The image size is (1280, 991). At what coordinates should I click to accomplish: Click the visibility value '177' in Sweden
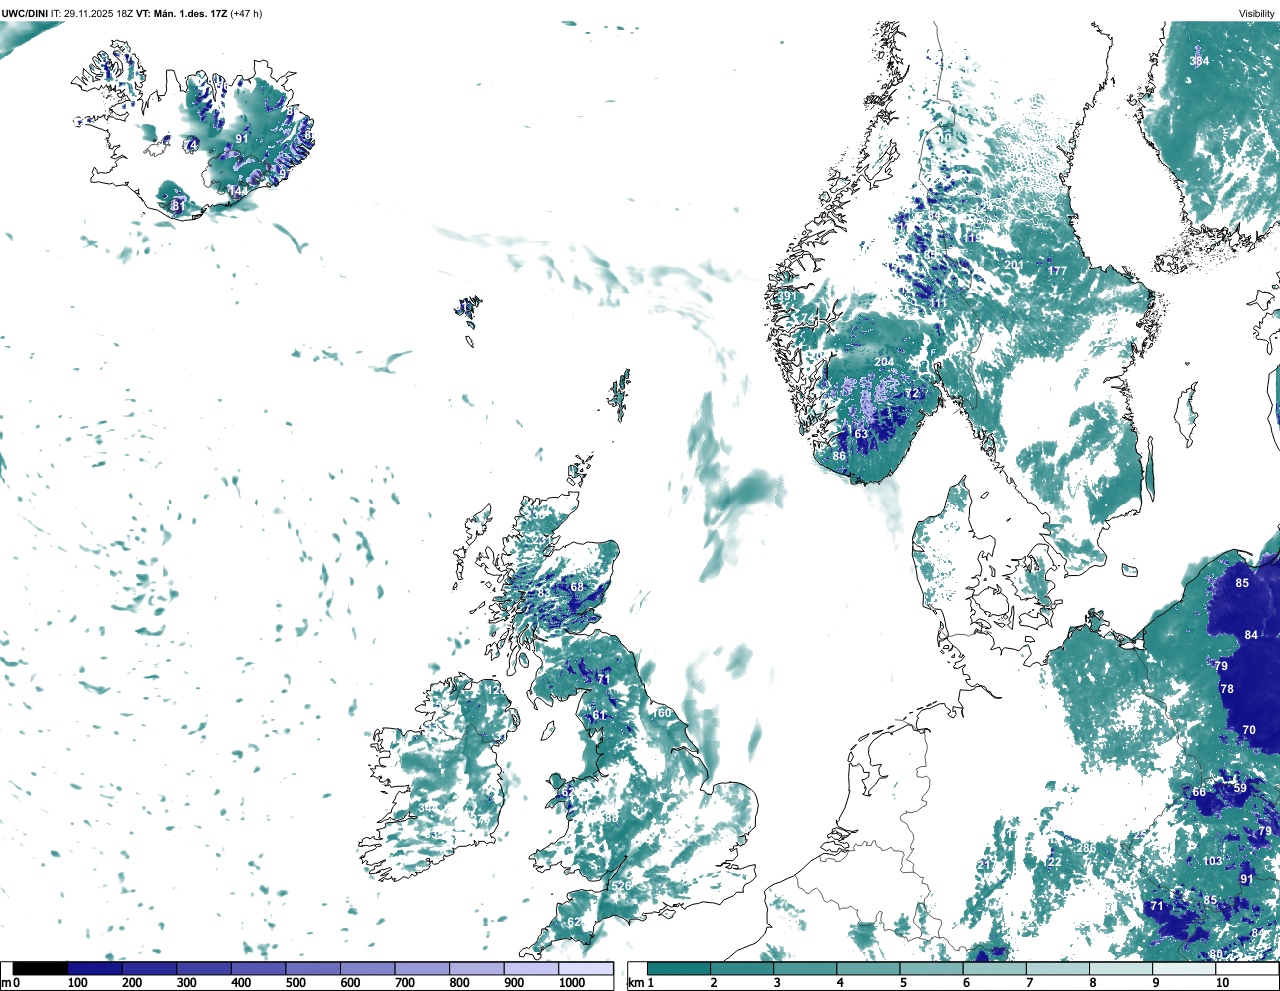pyautogui.click(x=1057, y=271)
